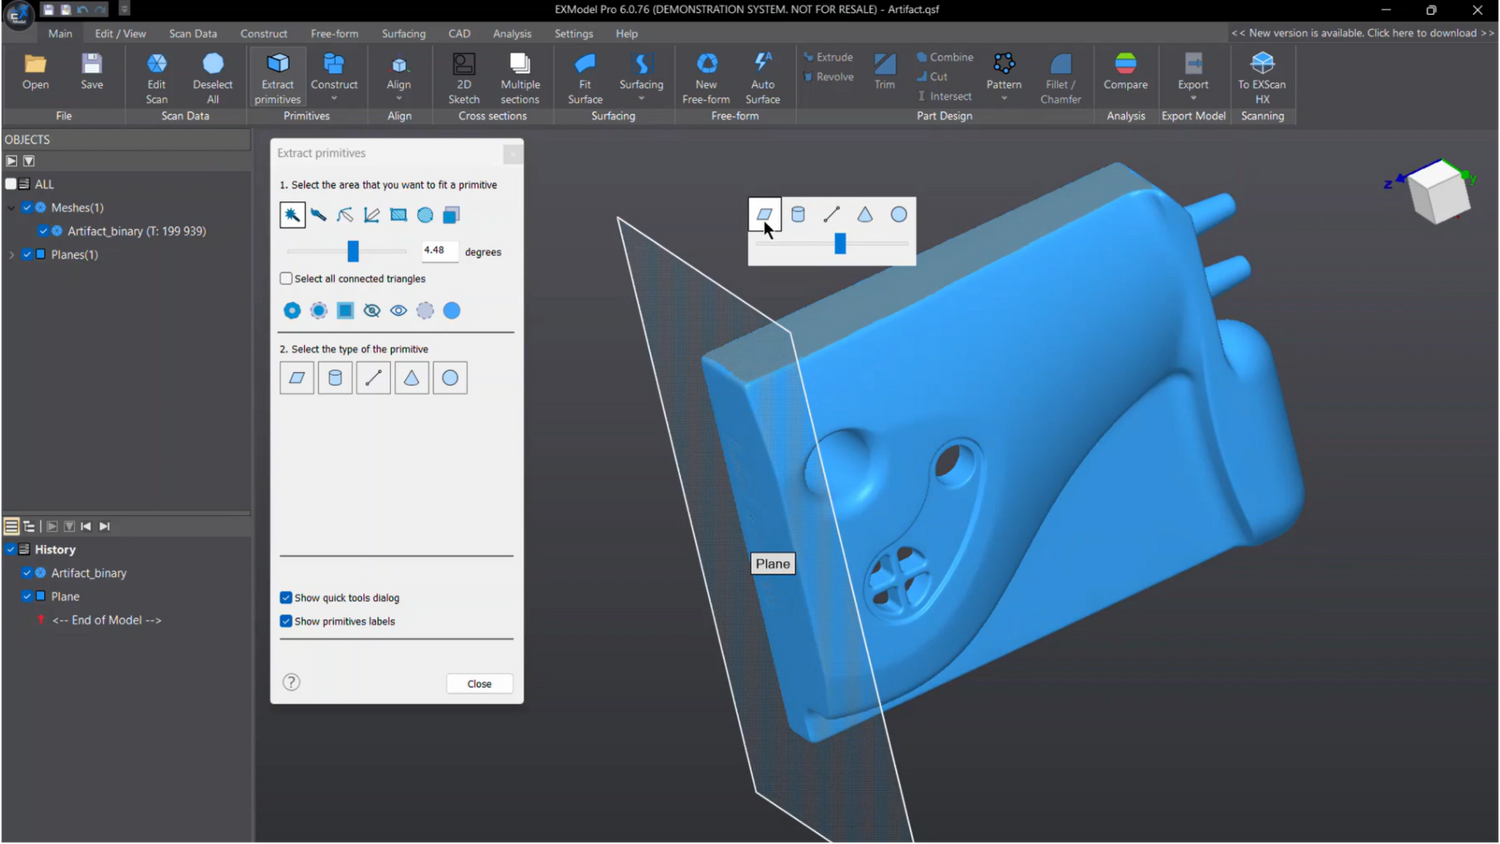The height and width of the screenshot is (844, 1500).
Task: Click the new version download link
Action: 1362,33
